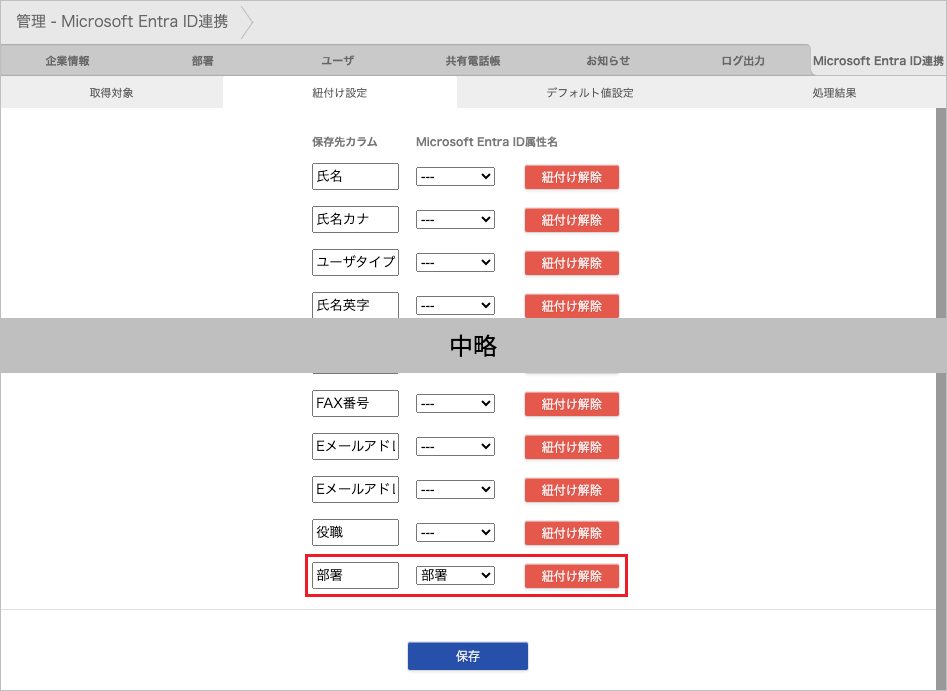This screenshot has width=947, height=691.
Task: Expand the attribute dropdown for 氏名
Action: (455, 176)
